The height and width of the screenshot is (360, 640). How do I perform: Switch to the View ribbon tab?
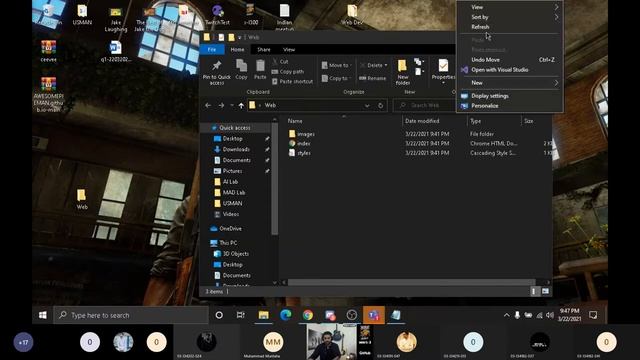[x=289, y=49]
